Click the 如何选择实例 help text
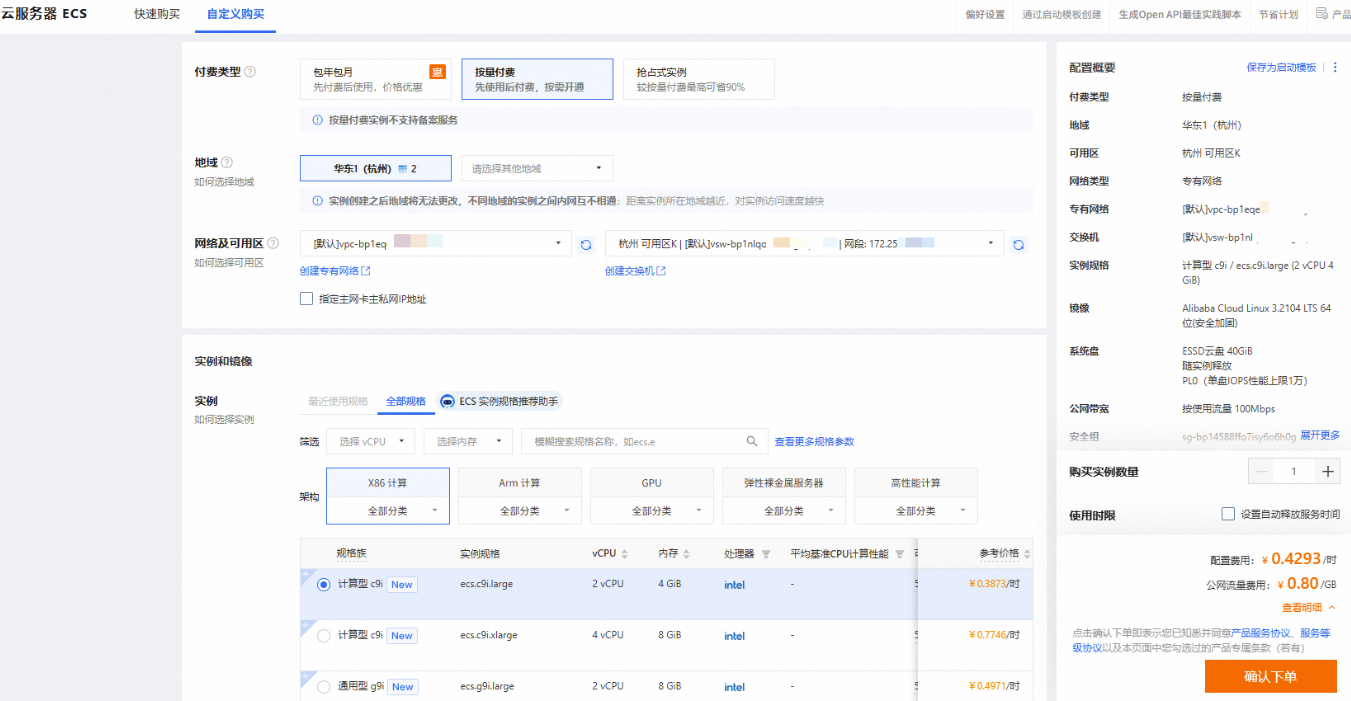 [x=224, y=420]
